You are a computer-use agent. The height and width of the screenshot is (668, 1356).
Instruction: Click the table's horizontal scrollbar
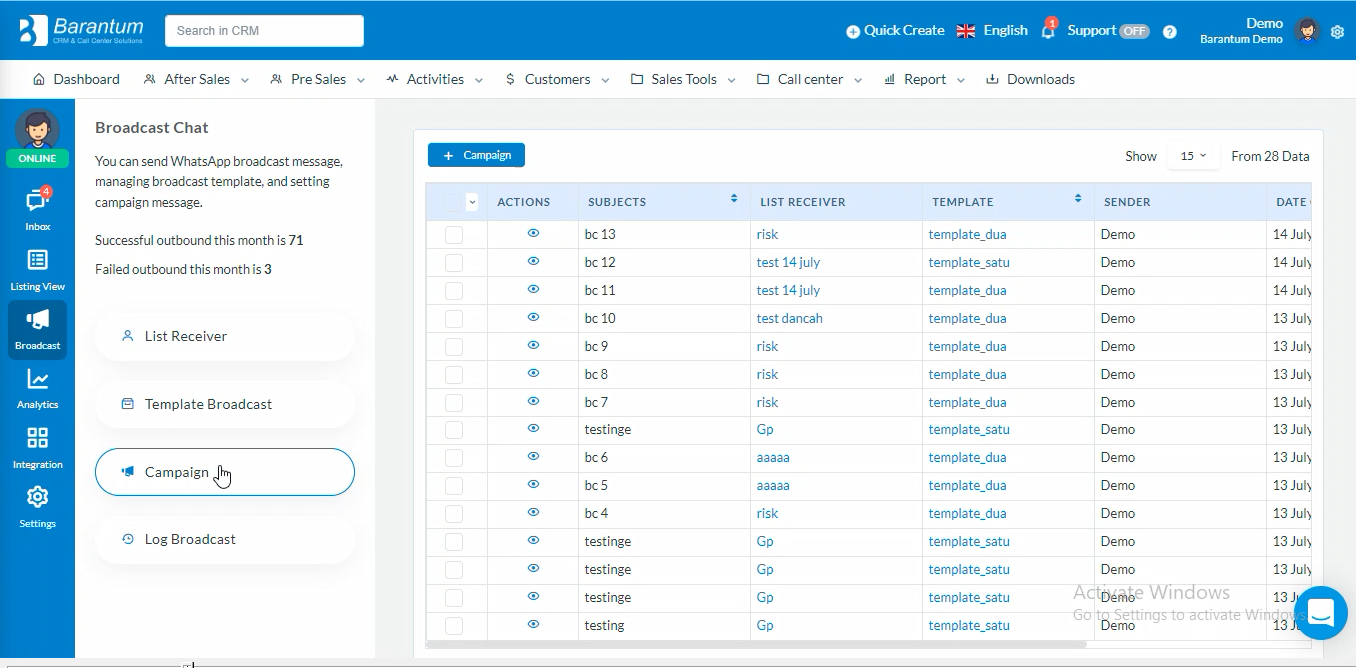pos(756,645)
